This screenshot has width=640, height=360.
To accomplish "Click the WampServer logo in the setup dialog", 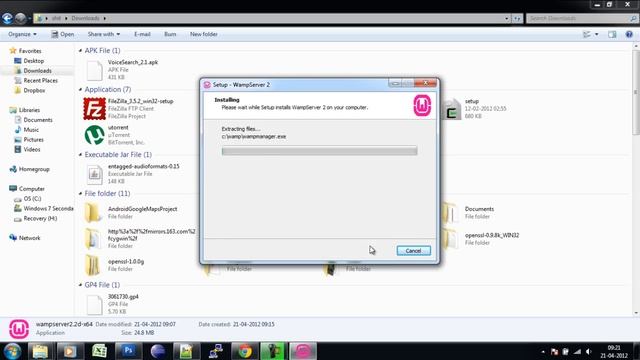I will [422, 105].
